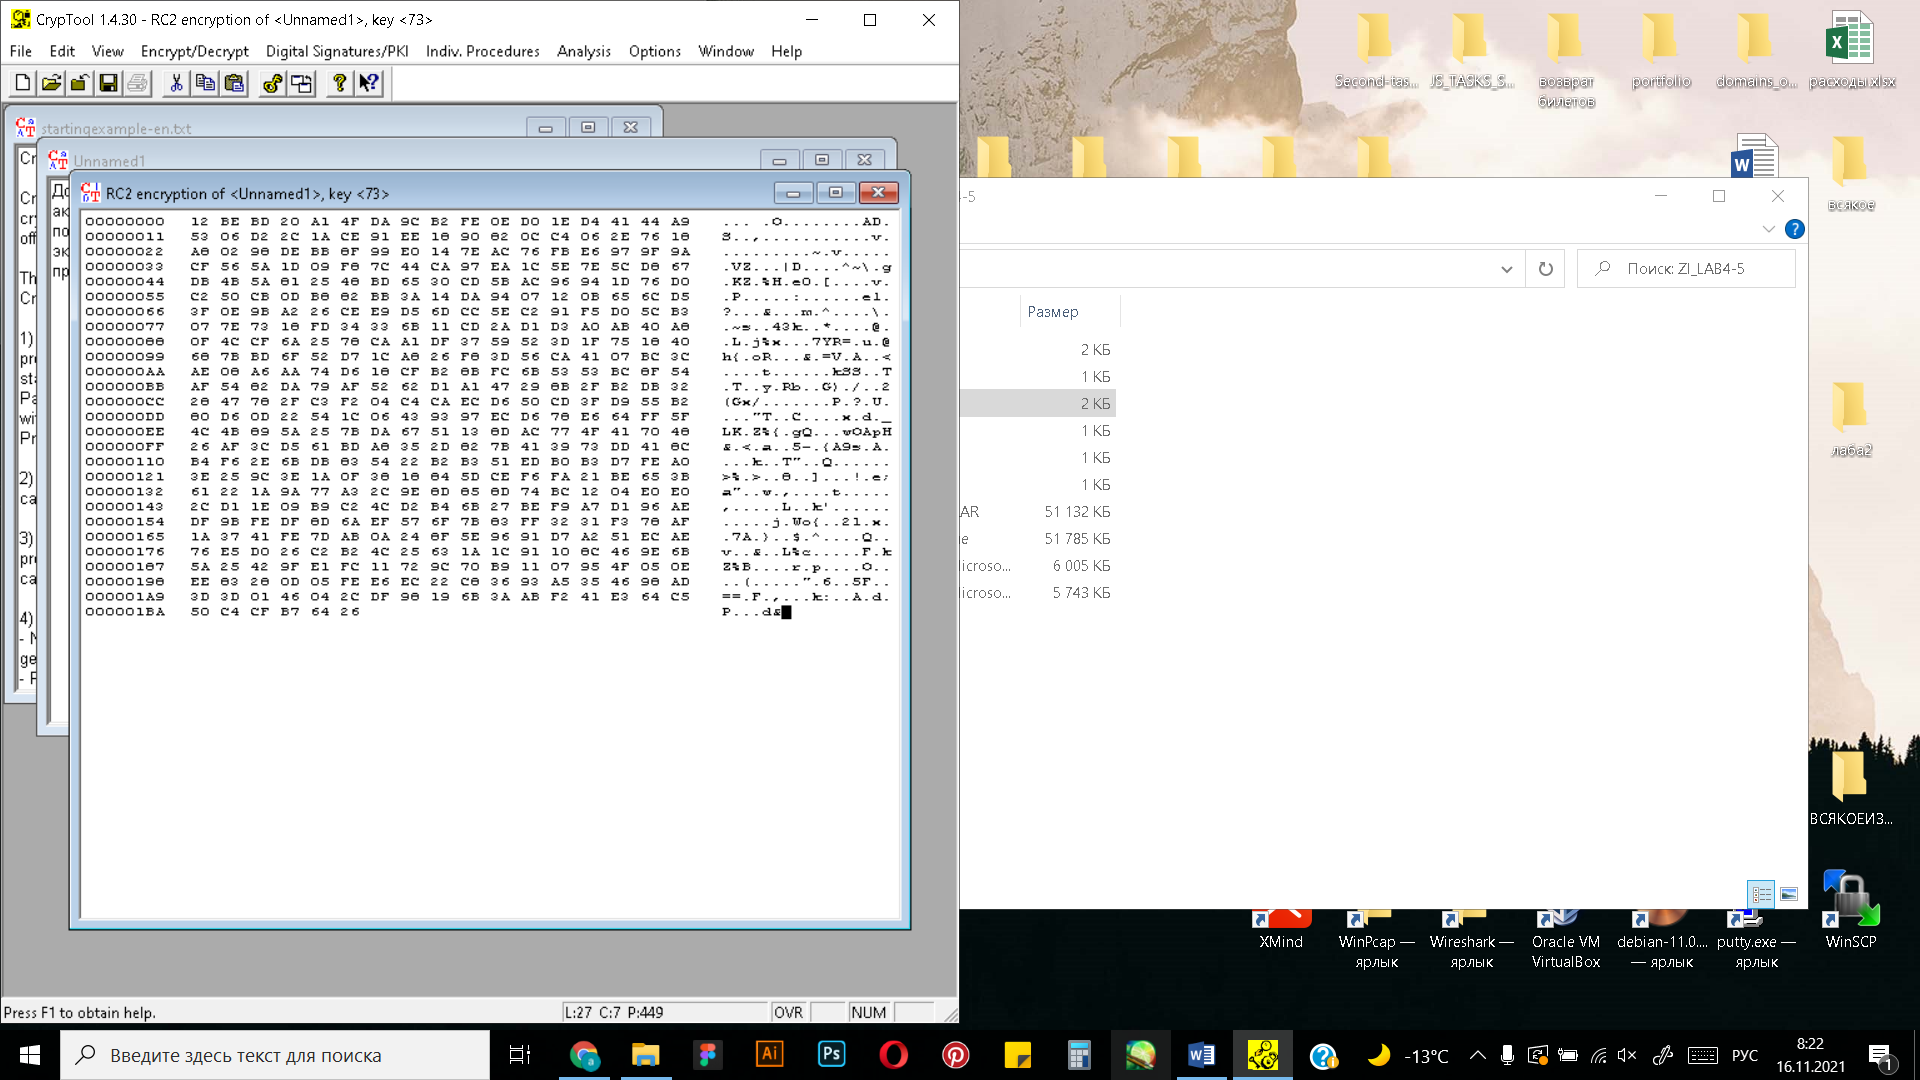Click the Paste clipboard toolbar icon

(x=234, y=83)
